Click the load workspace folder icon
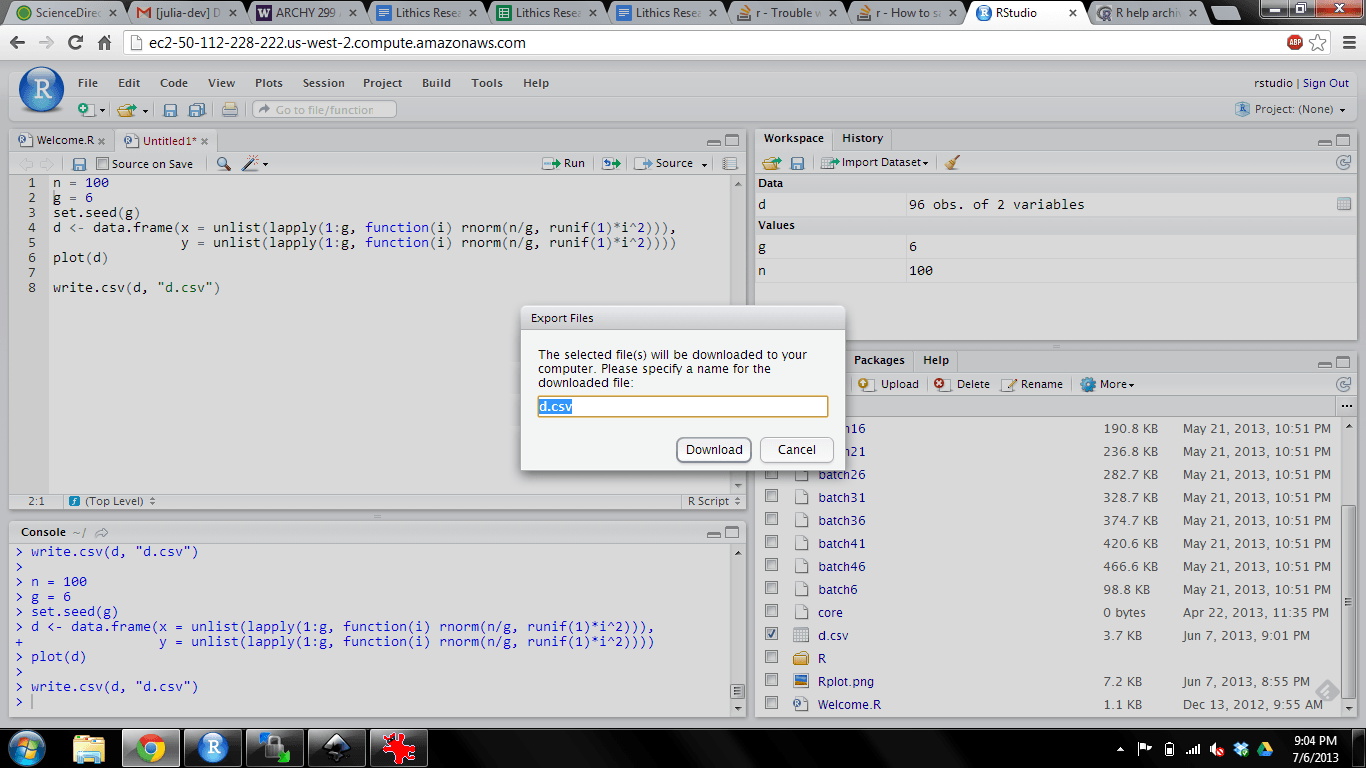1366x768 pixels. [x=772, y=163]
